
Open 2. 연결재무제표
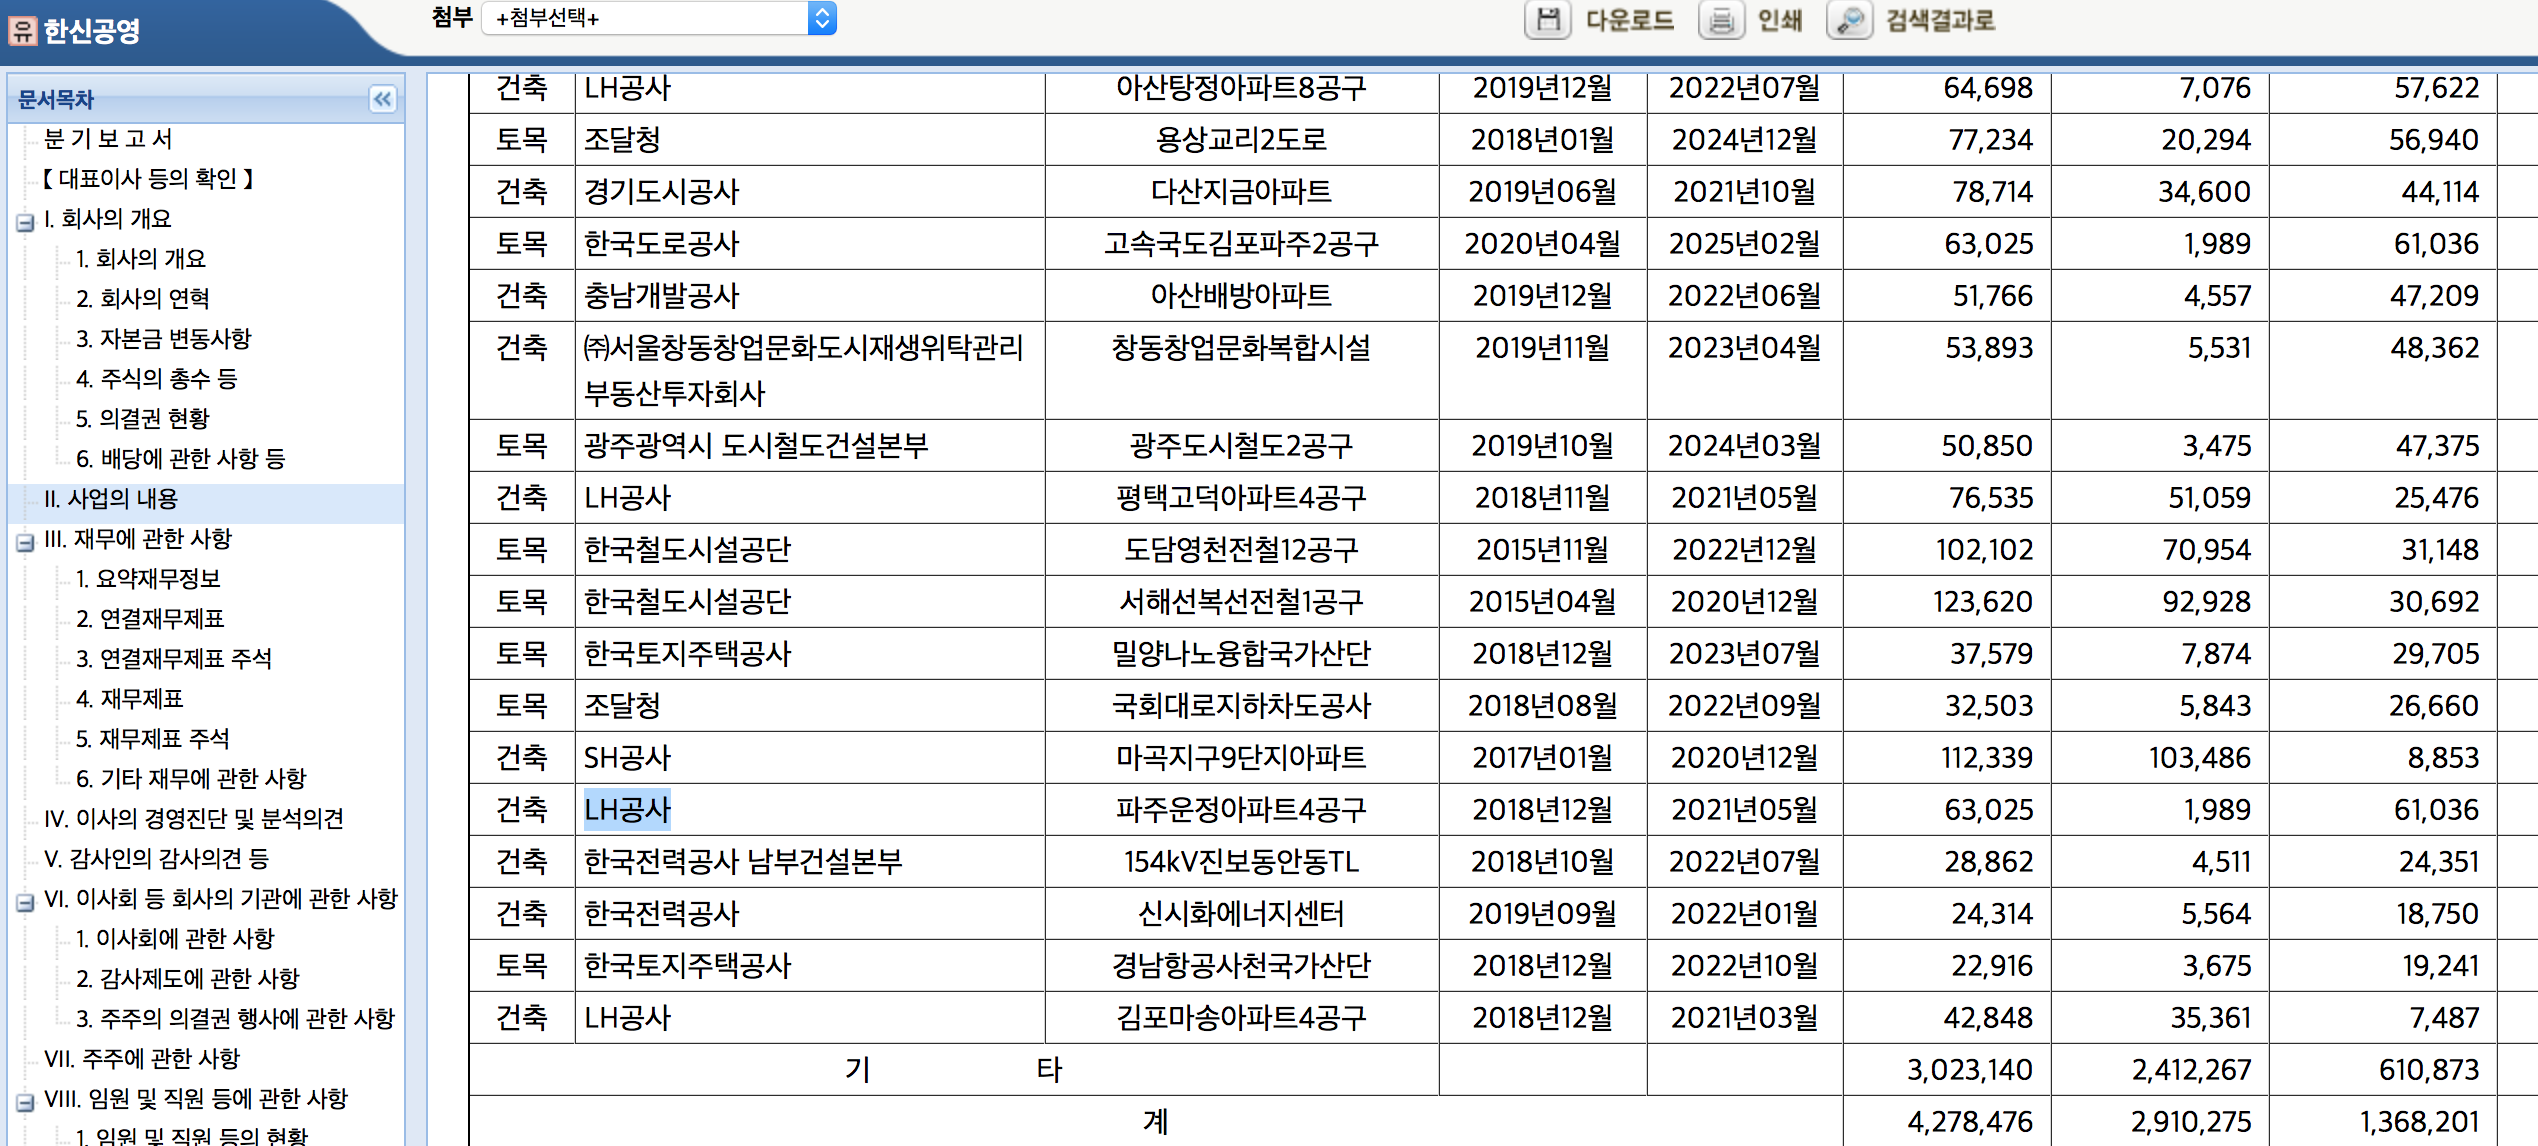[150, 619]
